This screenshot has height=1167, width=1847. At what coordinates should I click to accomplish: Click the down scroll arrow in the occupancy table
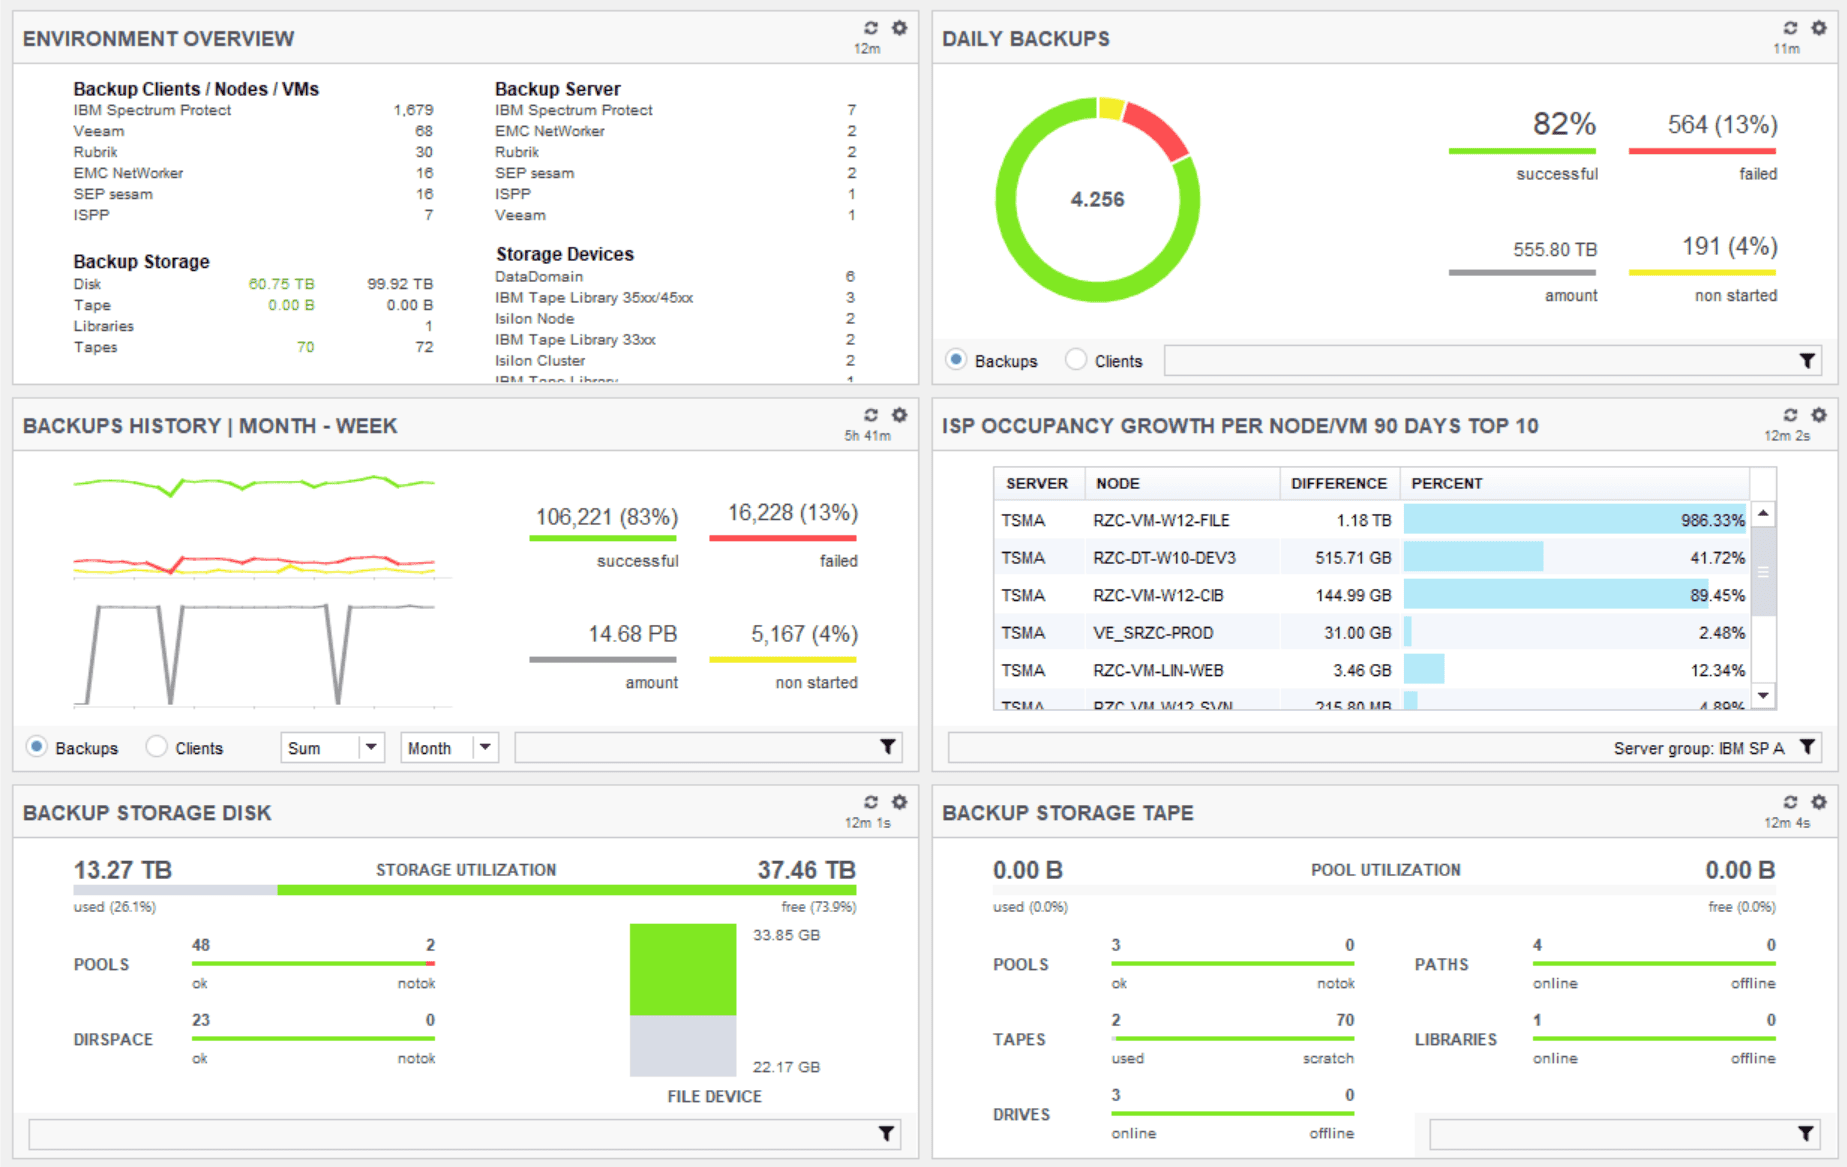1762,694
